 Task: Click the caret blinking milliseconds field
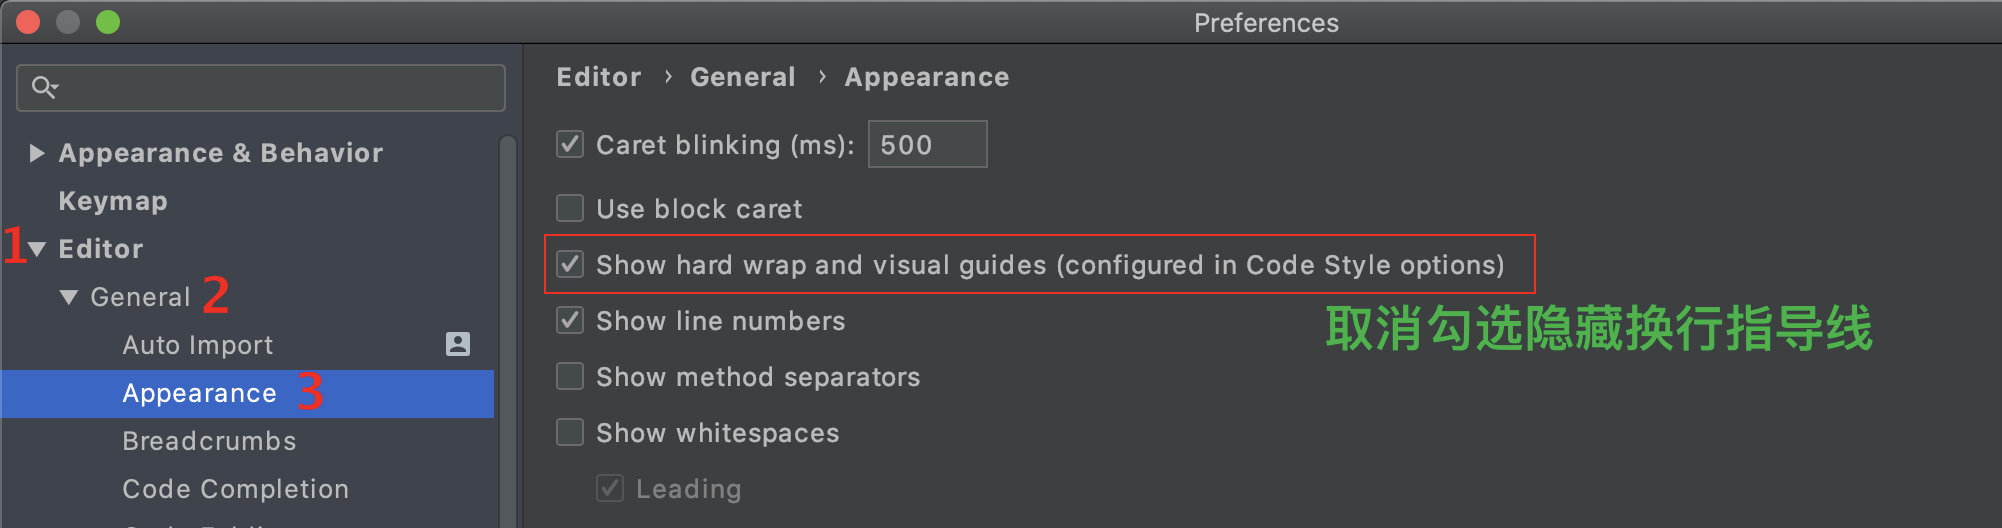point(927,144)
